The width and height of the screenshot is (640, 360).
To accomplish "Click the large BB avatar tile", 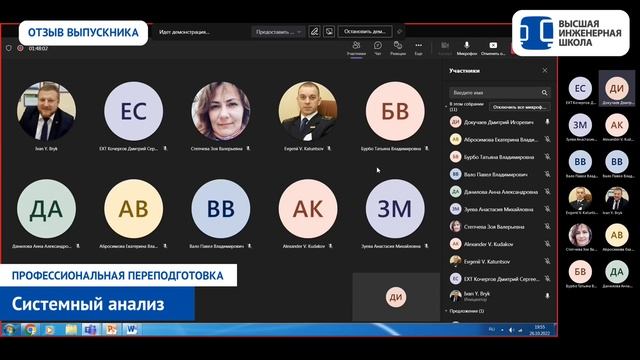I will (221, 209).
